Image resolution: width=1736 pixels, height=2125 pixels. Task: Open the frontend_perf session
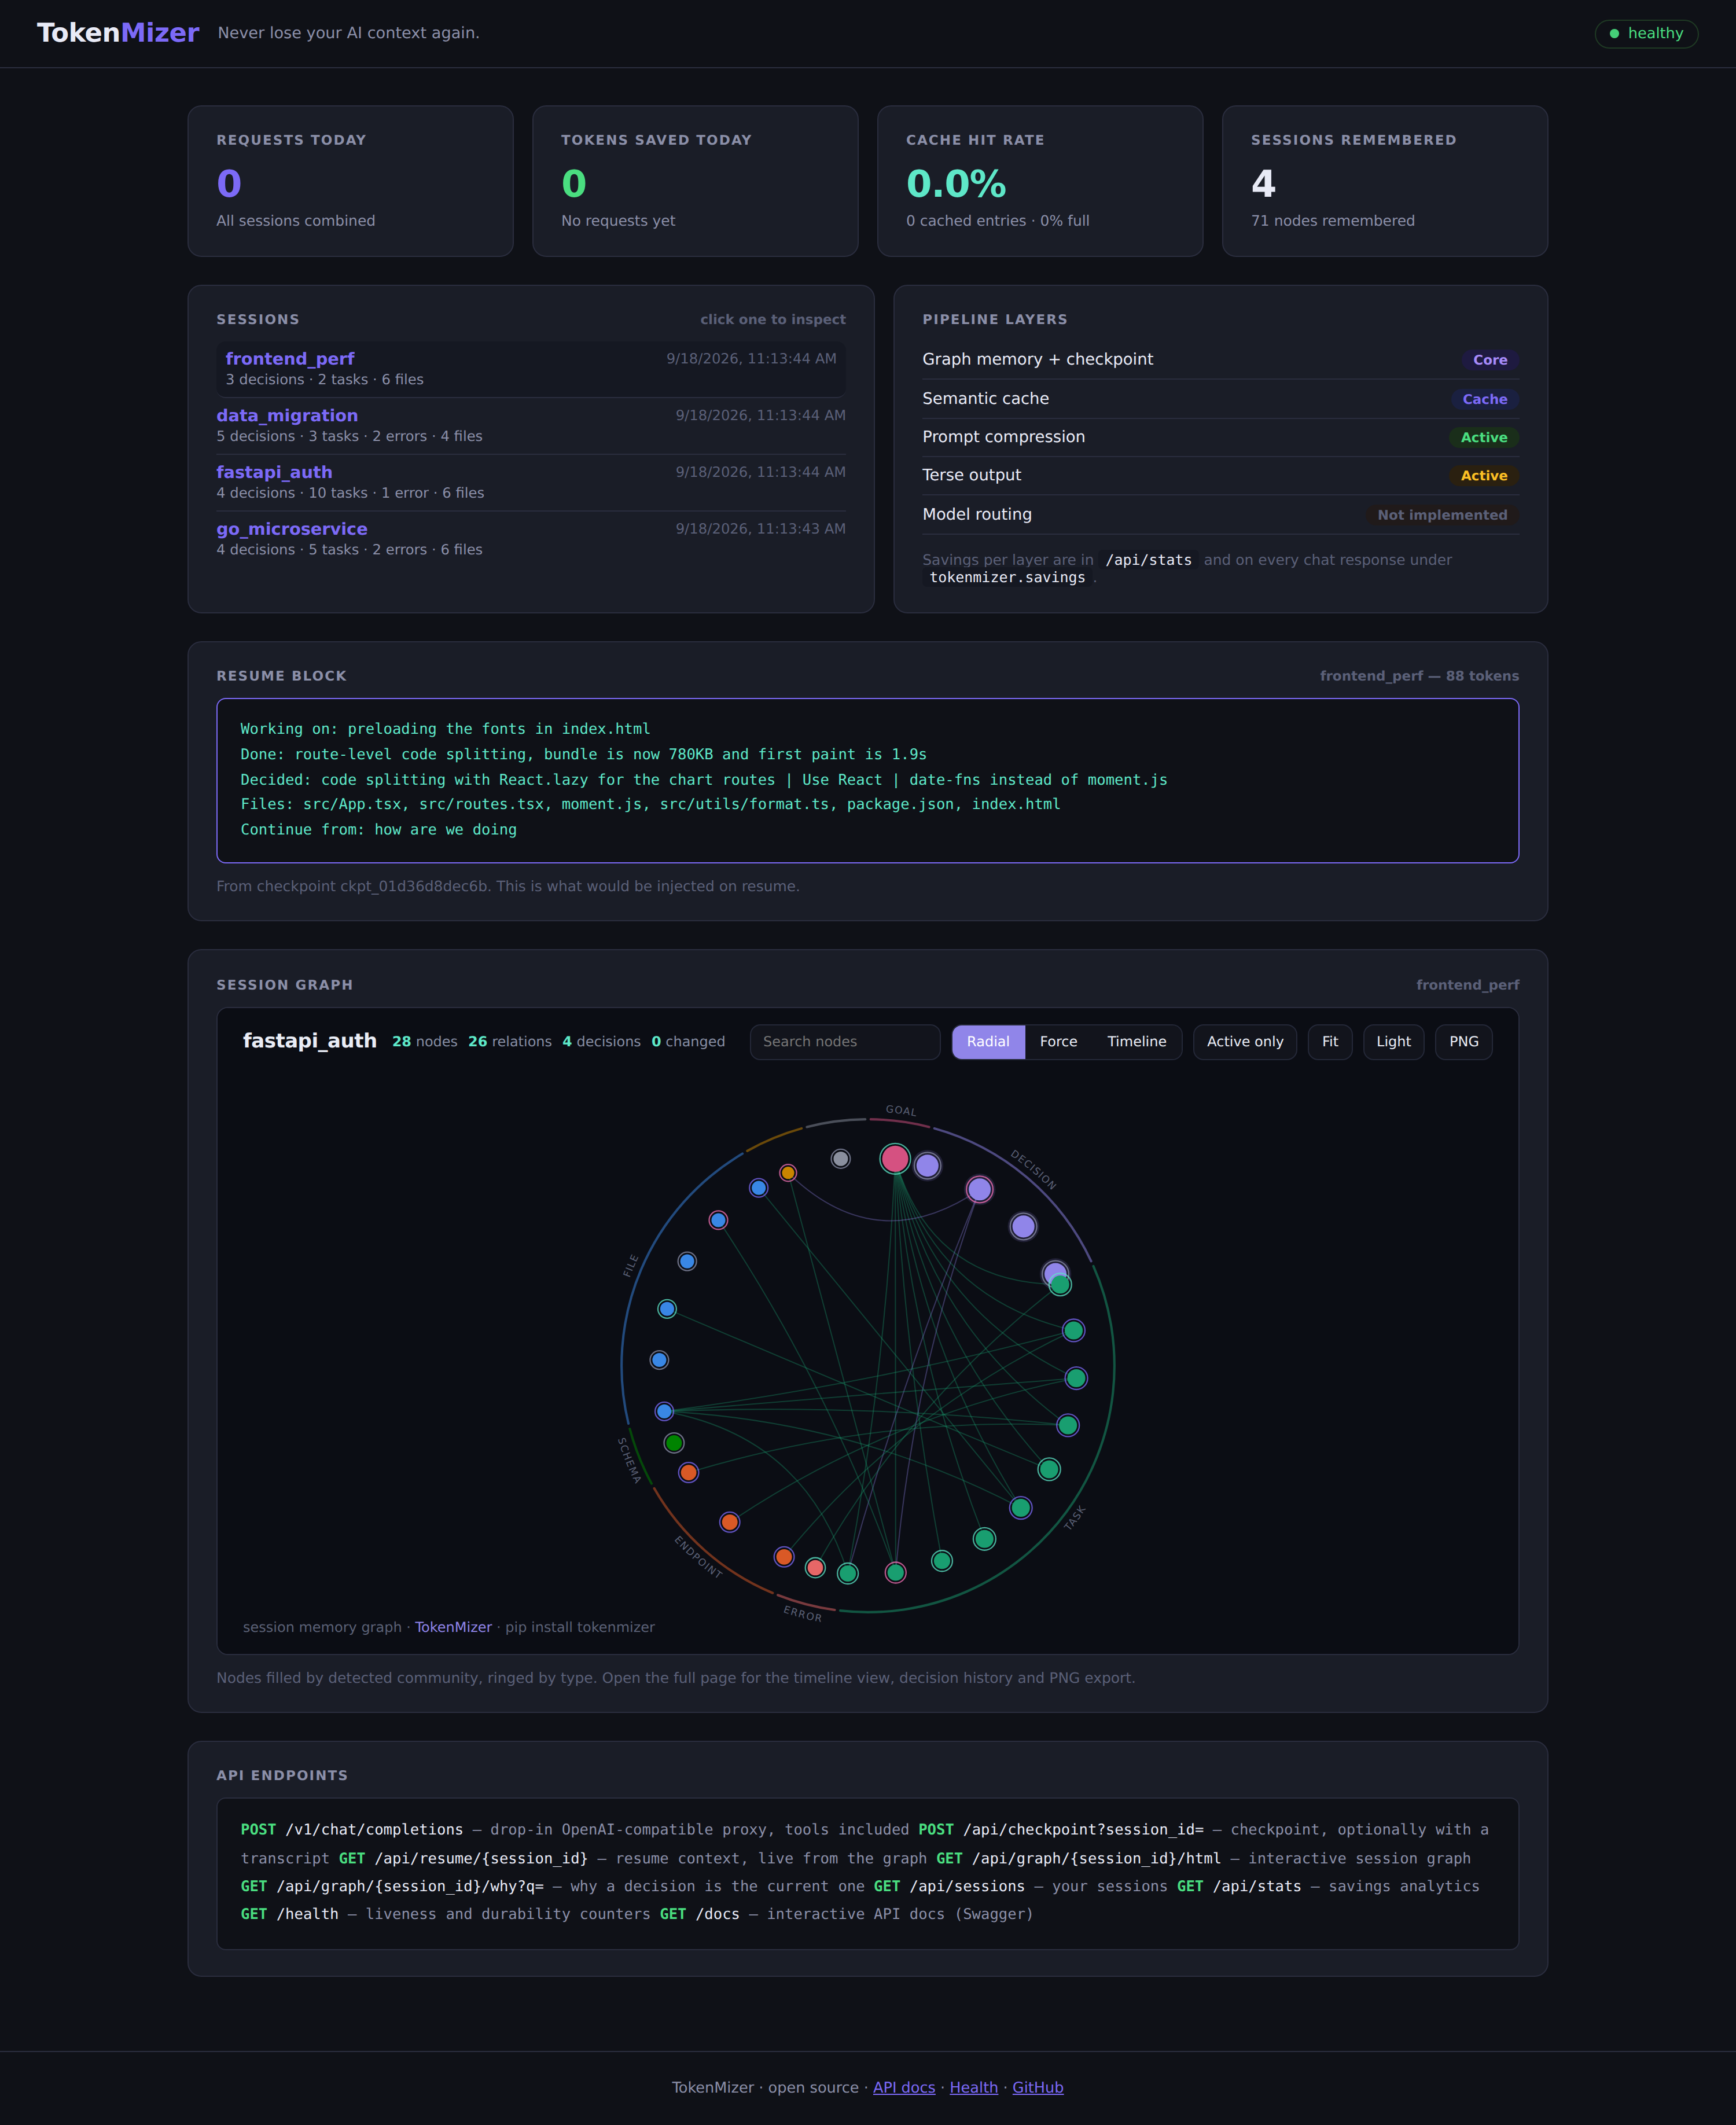[x=531, y=369]
